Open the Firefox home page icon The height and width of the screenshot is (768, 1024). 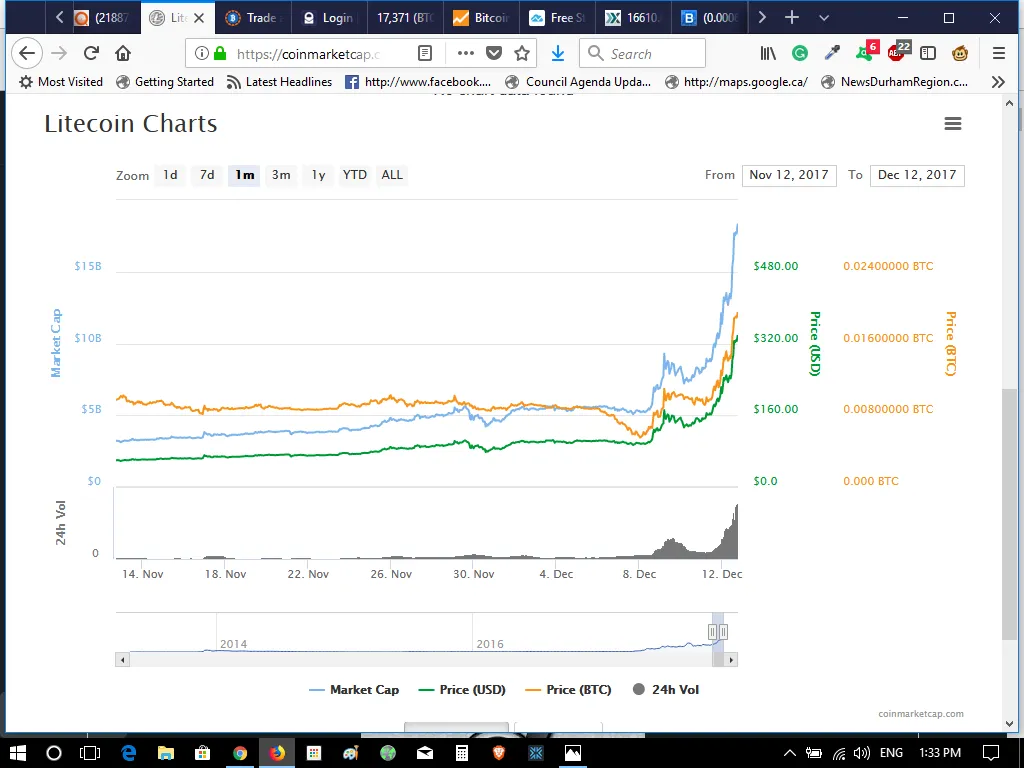pos(123,54)
